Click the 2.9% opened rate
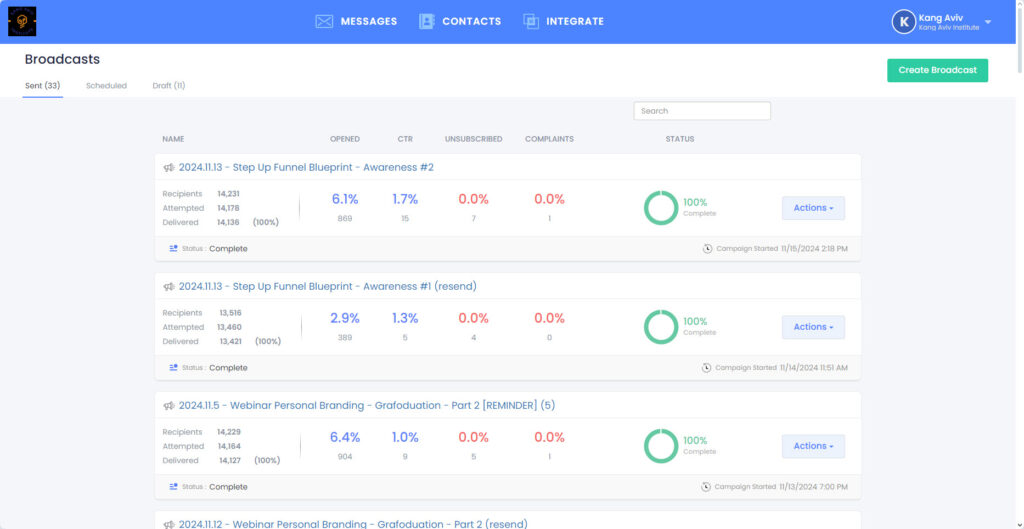Viewport: 1024px width, 529px height. (x=345, y=318)
